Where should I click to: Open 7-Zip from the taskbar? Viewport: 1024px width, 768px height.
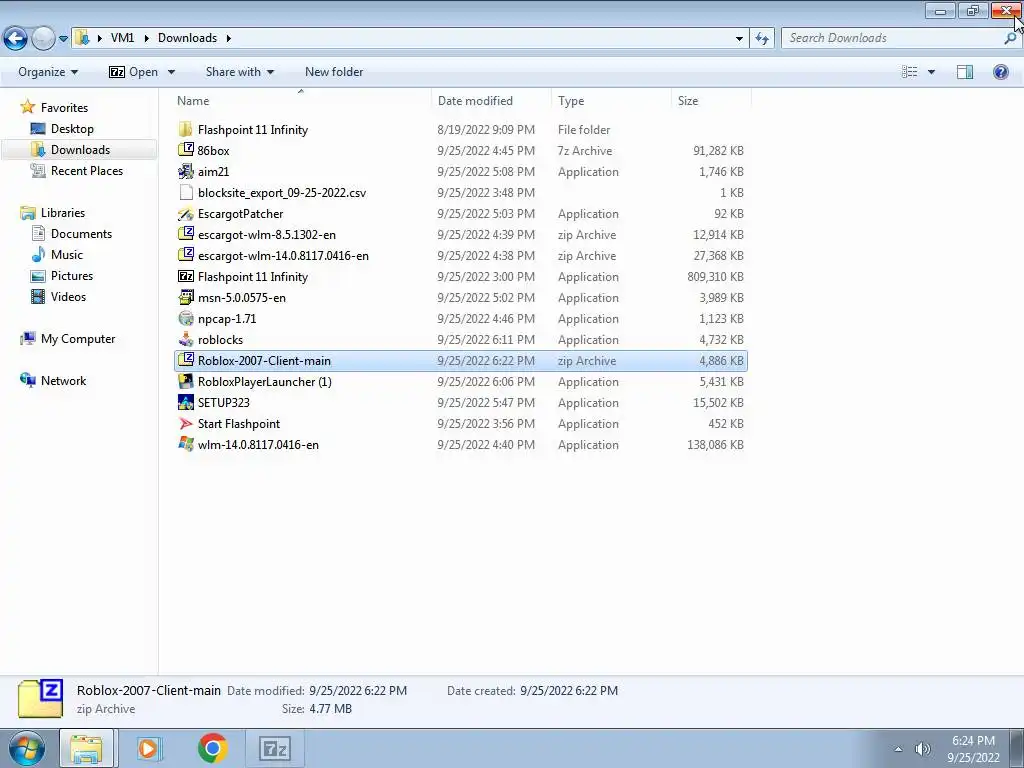[274, 748]
